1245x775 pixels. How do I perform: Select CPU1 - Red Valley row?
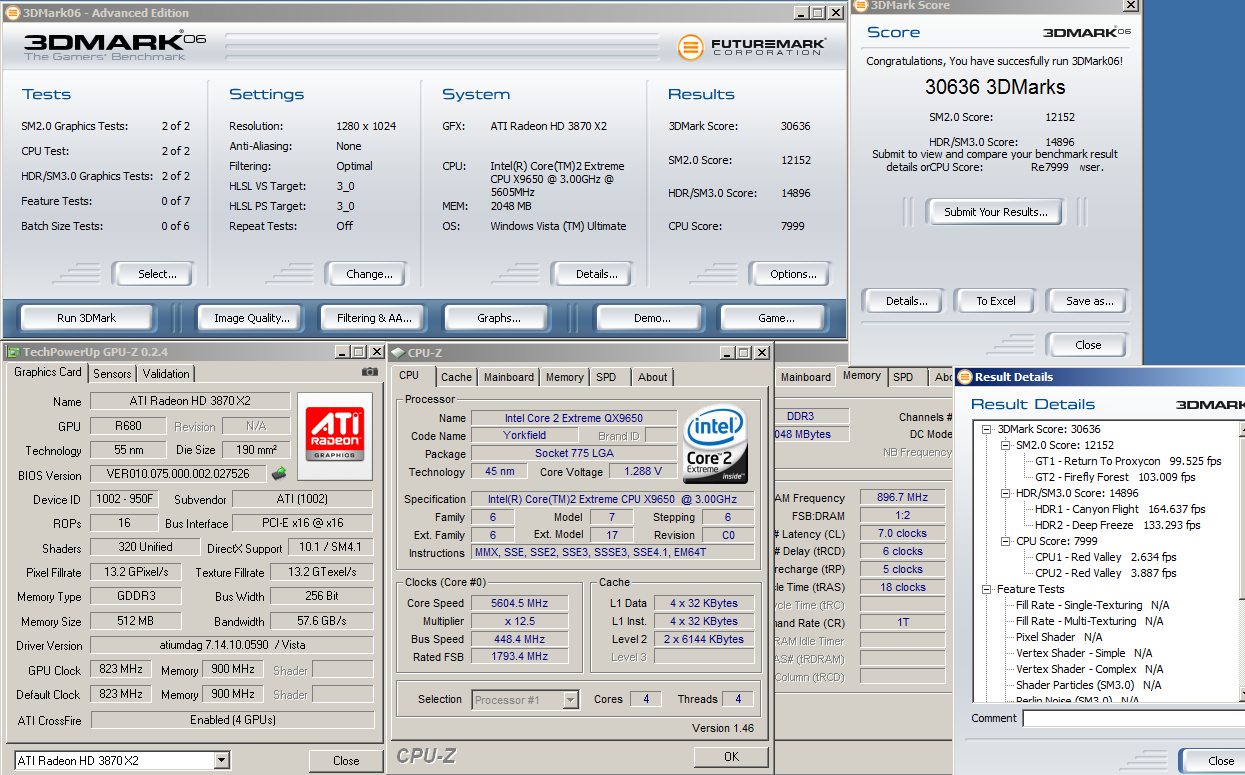click(1105, 557)
